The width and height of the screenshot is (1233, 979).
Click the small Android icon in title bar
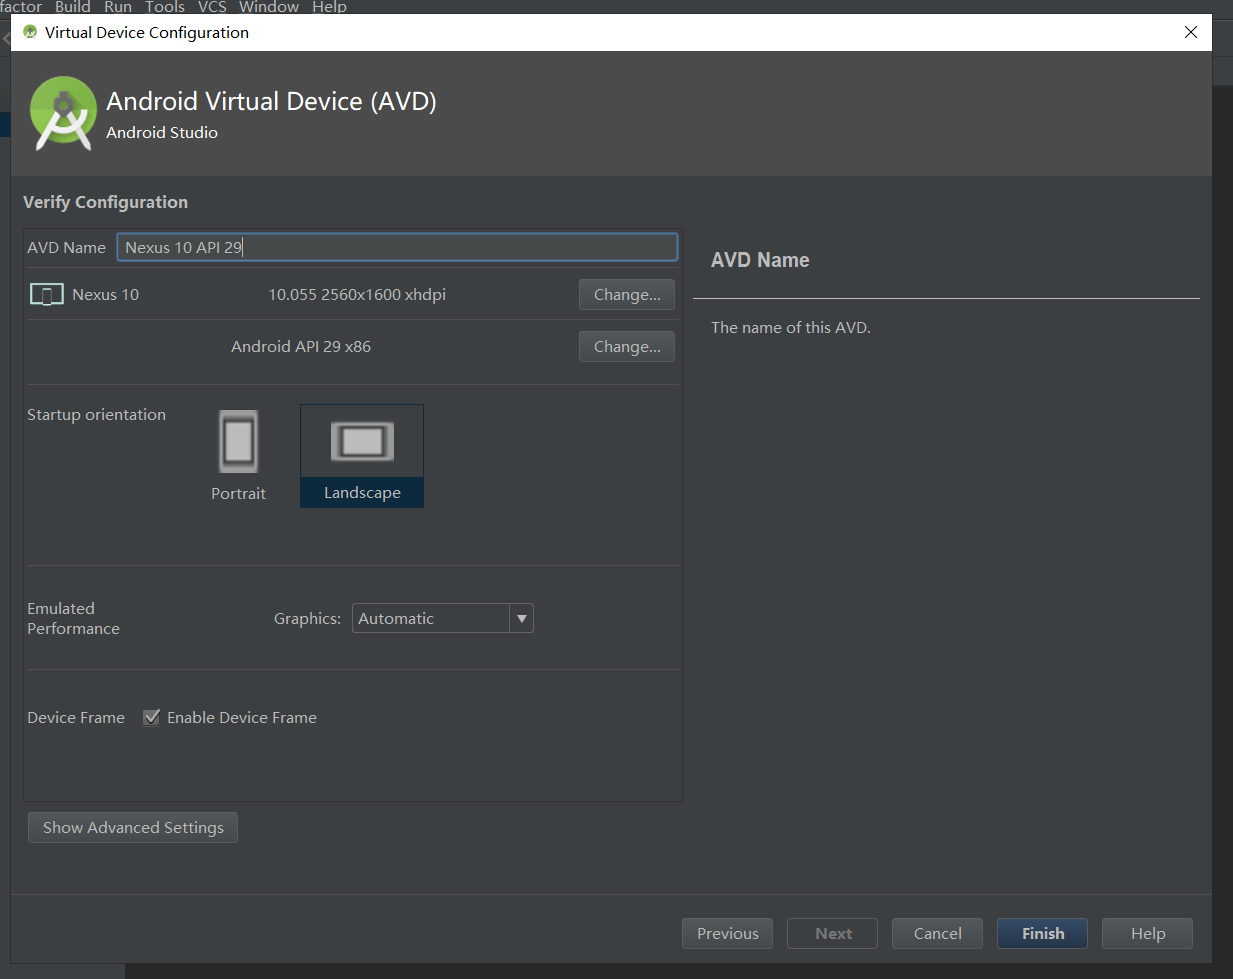pyautogui.click(x=30, y=32)
